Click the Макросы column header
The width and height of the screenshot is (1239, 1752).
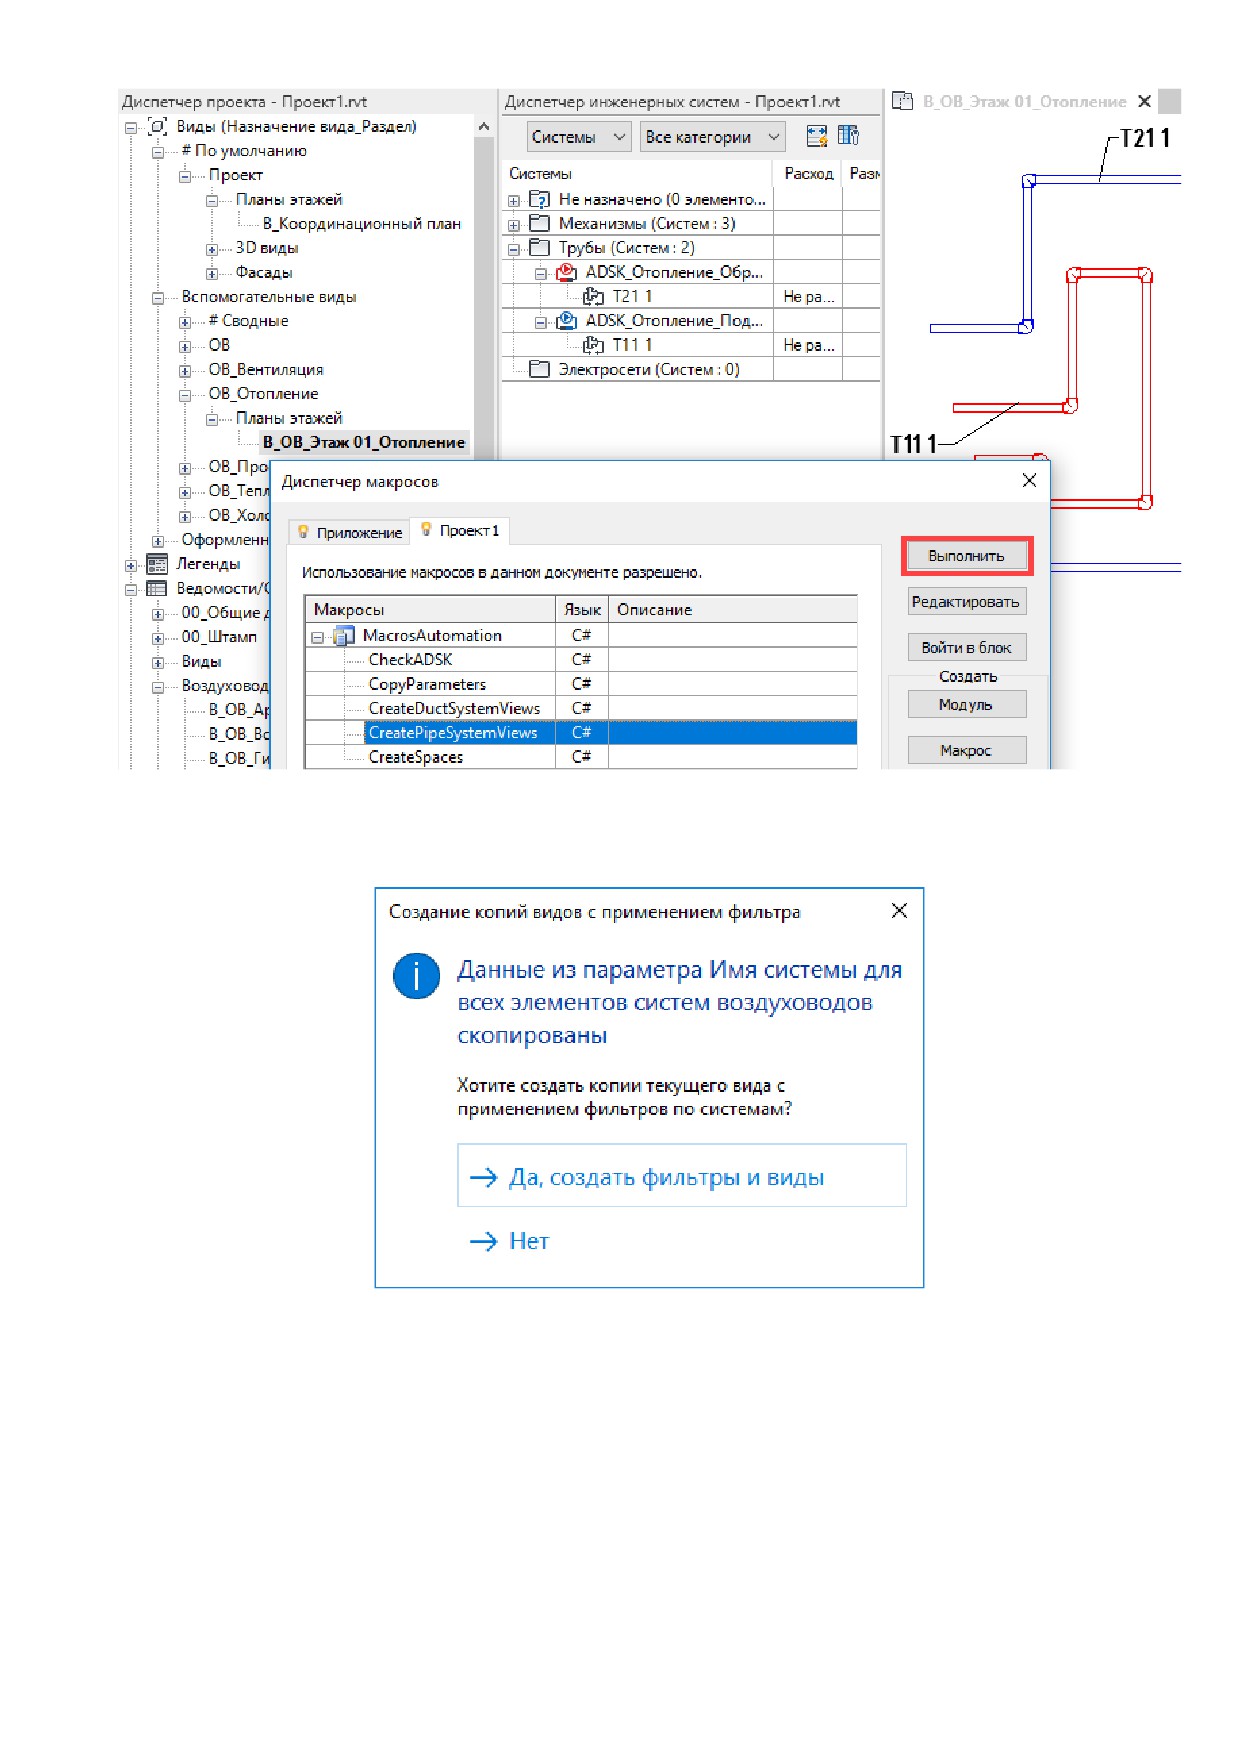pyautogui.click(x=431, y=610)
